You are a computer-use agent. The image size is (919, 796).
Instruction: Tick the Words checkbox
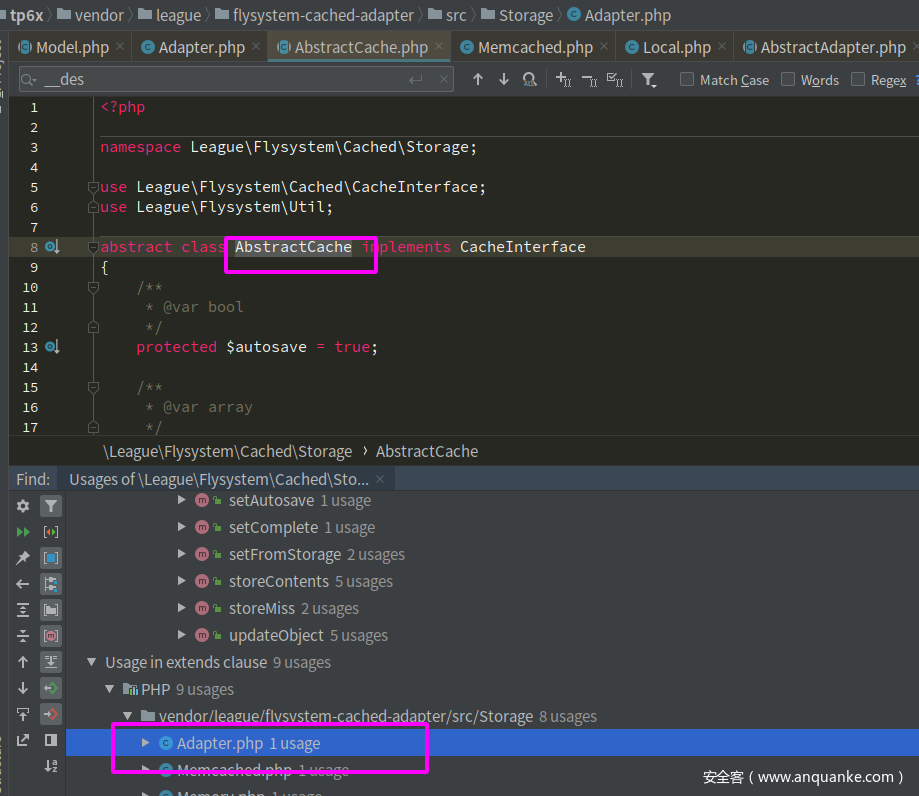[788, 80]
